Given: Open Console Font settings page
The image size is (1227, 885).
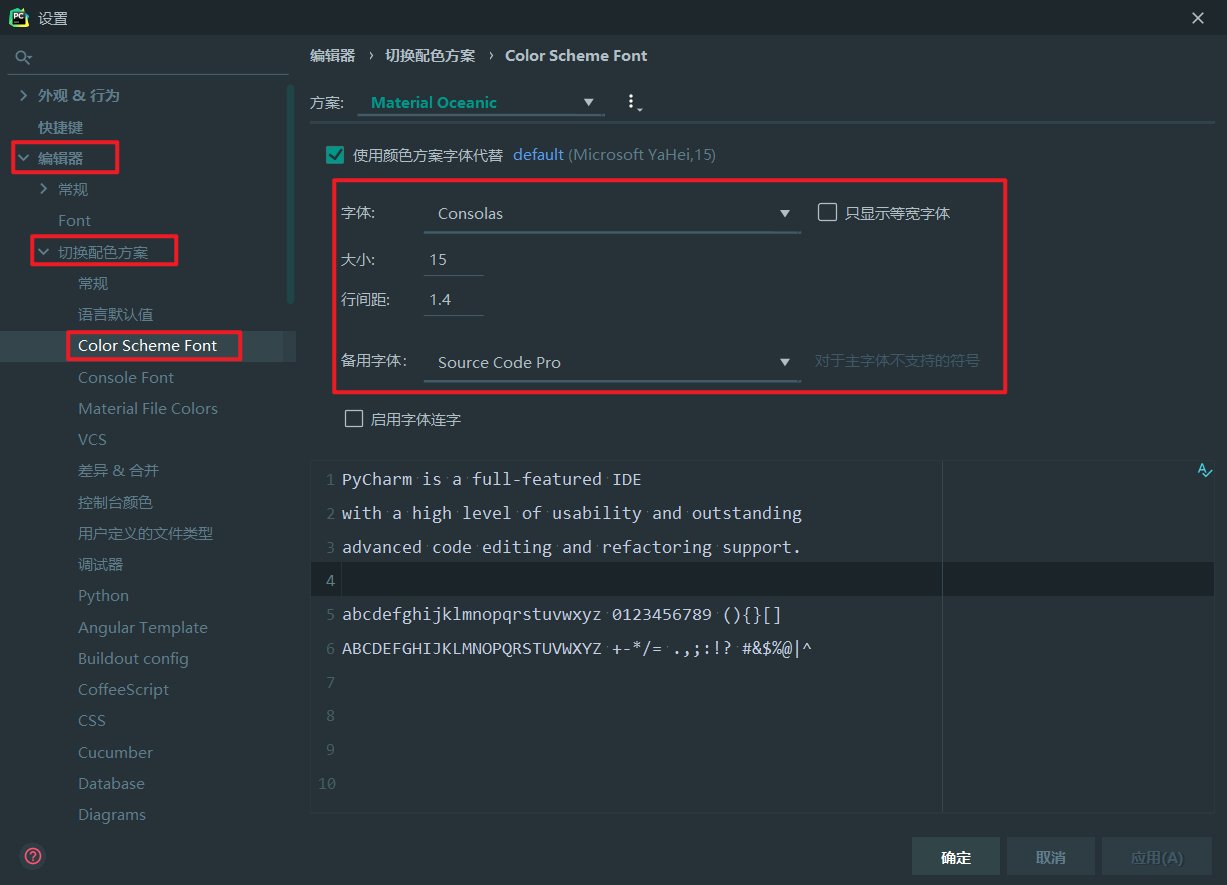Looking at the screenshot, I should click(x=126, y=377).
